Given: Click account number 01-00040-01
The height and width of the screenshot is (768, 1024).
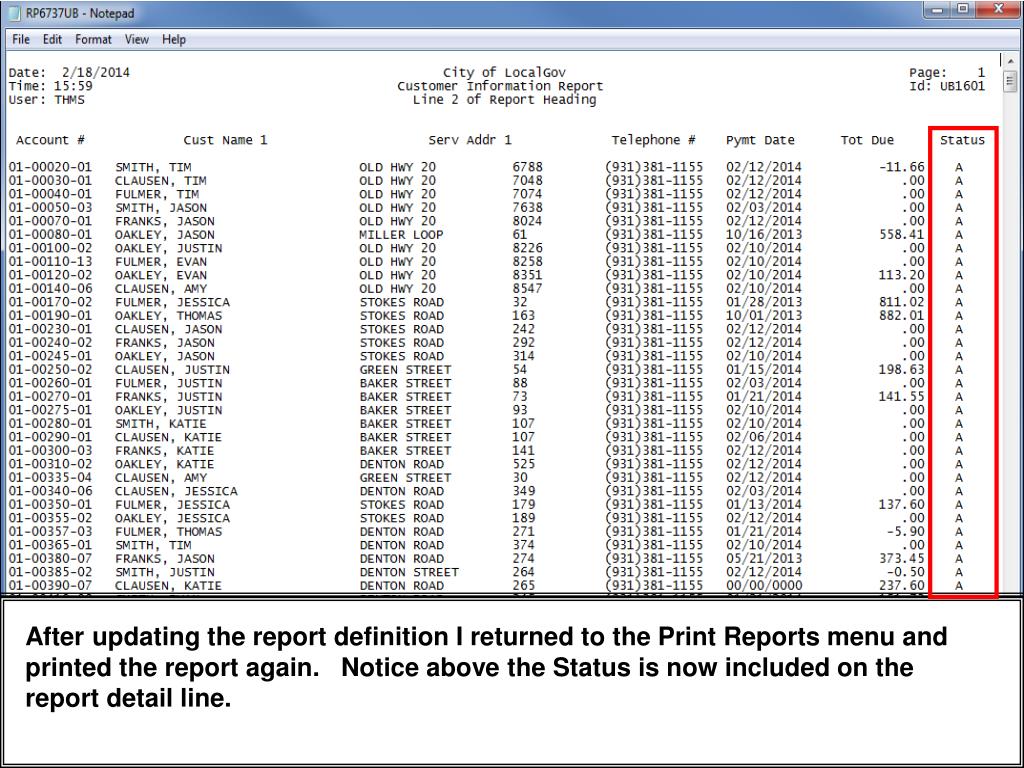Looking at the screenshot, I should (50, 194).
